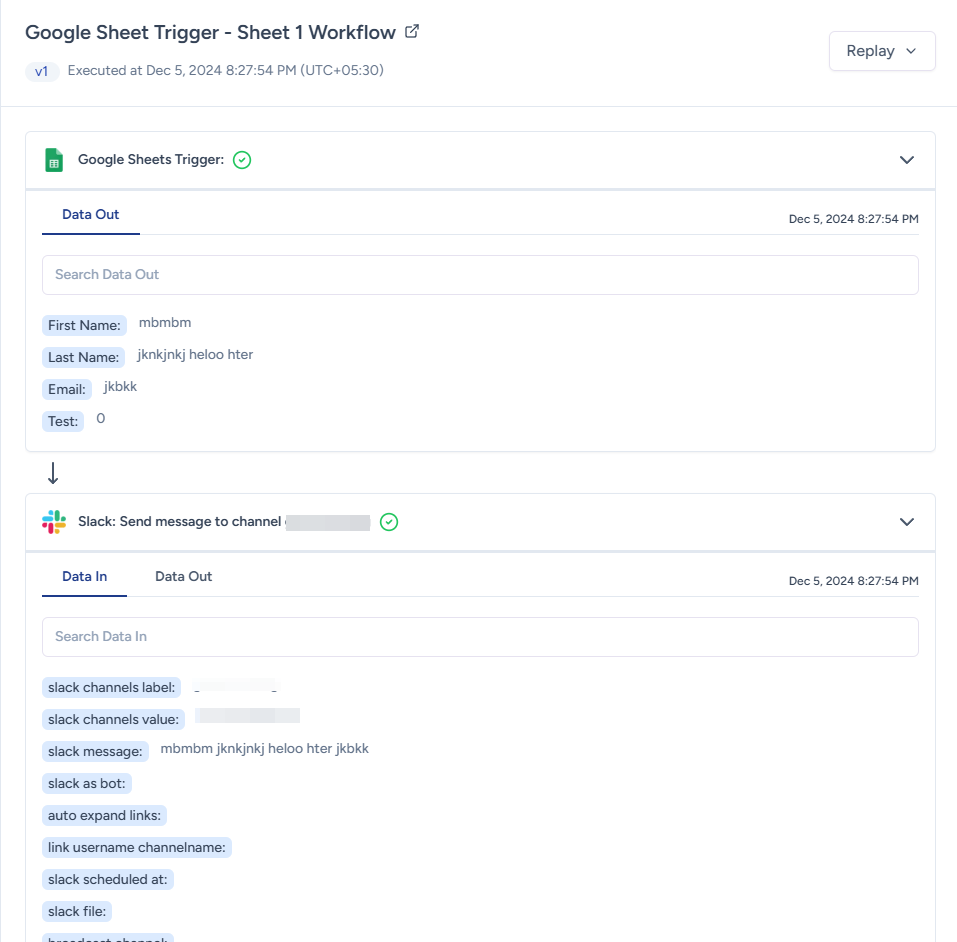
Task: Click the down arrow between steps
Action: [53, 473]
